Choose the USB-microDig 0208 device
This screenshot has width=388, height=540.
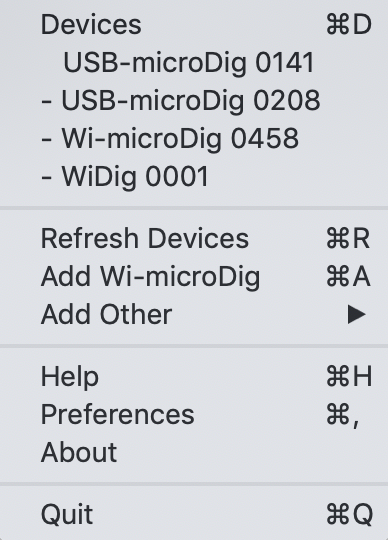point(194,101)
